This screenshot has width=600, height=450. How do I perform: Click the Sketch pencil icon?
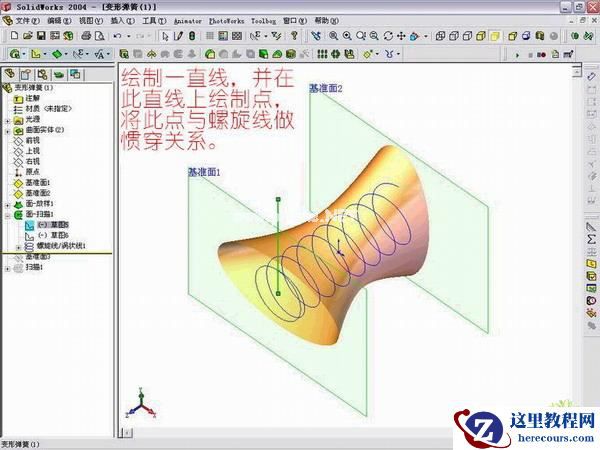178,36
